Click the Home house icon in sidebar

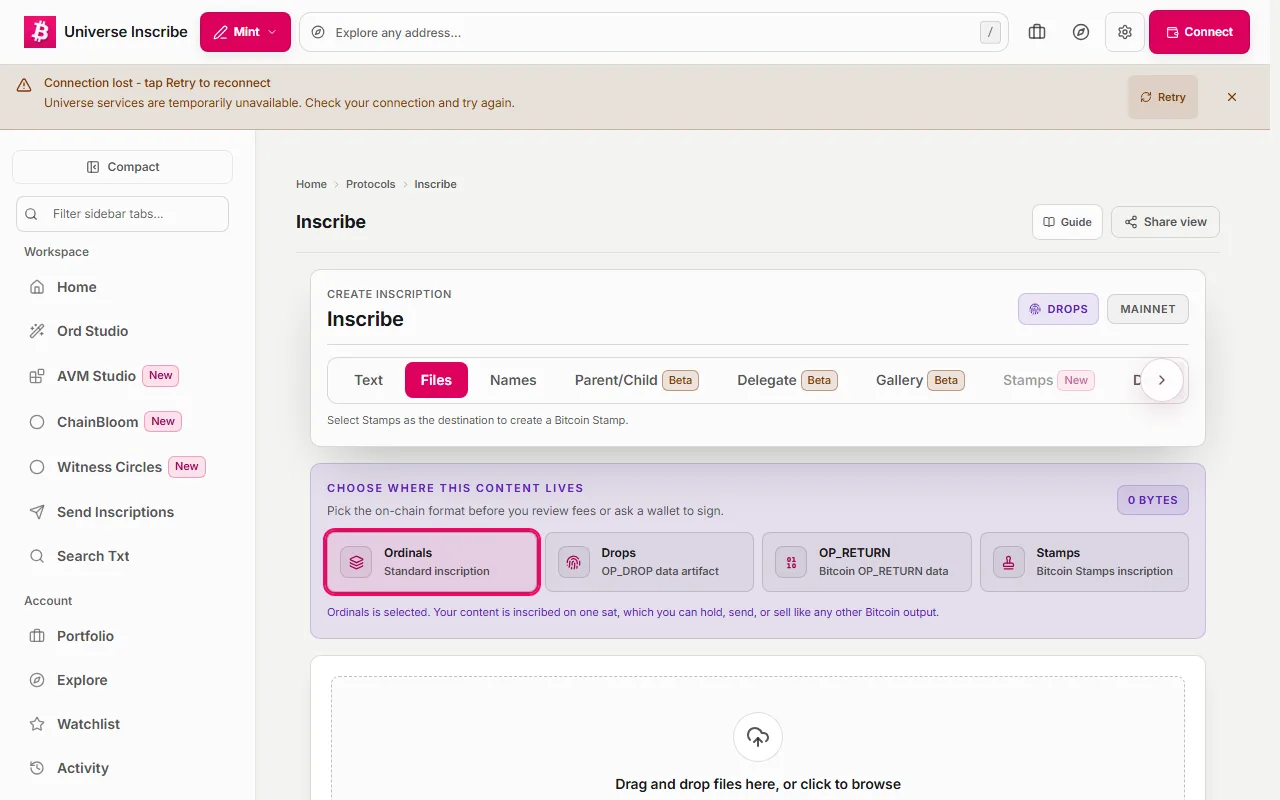pos(37,287)
